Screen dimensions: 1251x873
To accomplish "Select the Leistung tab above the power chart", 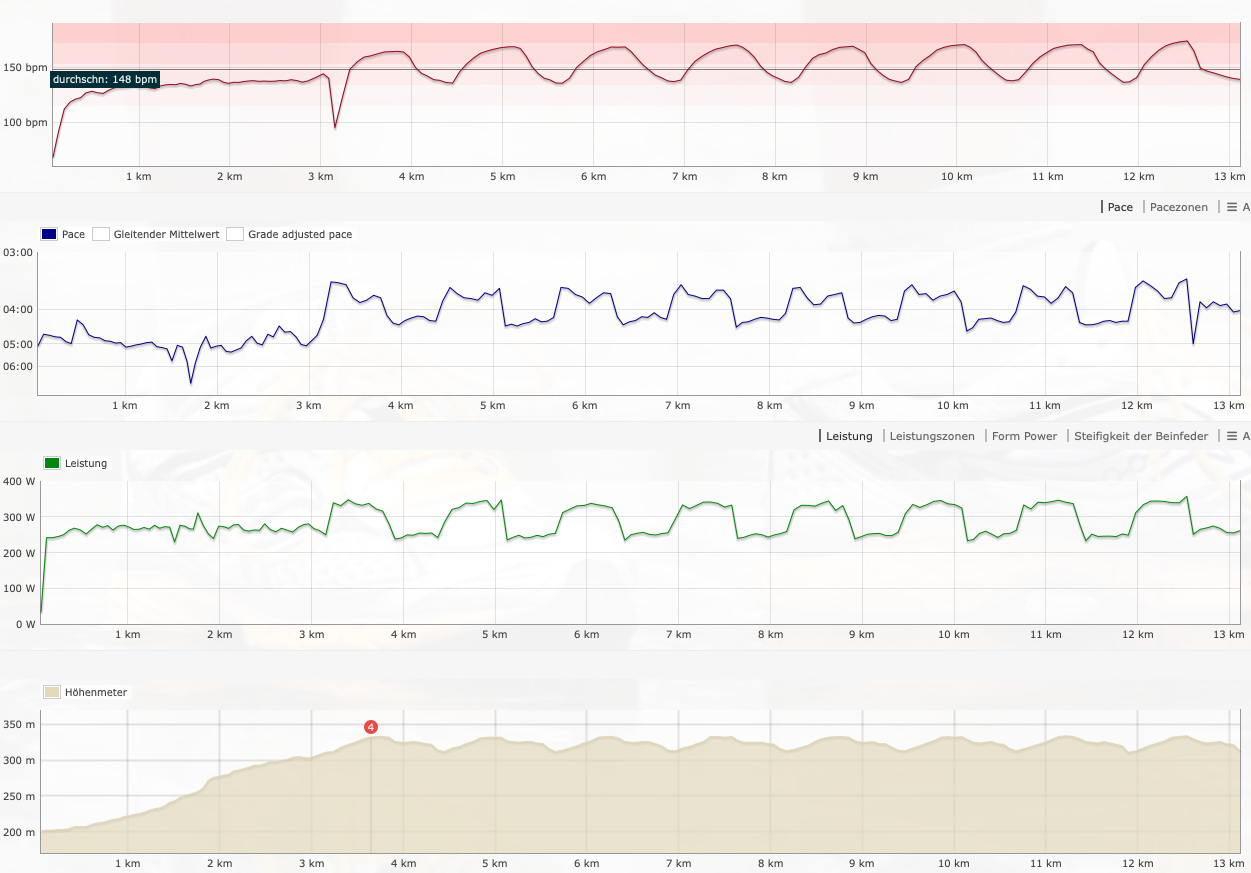I will pos(848,436).
